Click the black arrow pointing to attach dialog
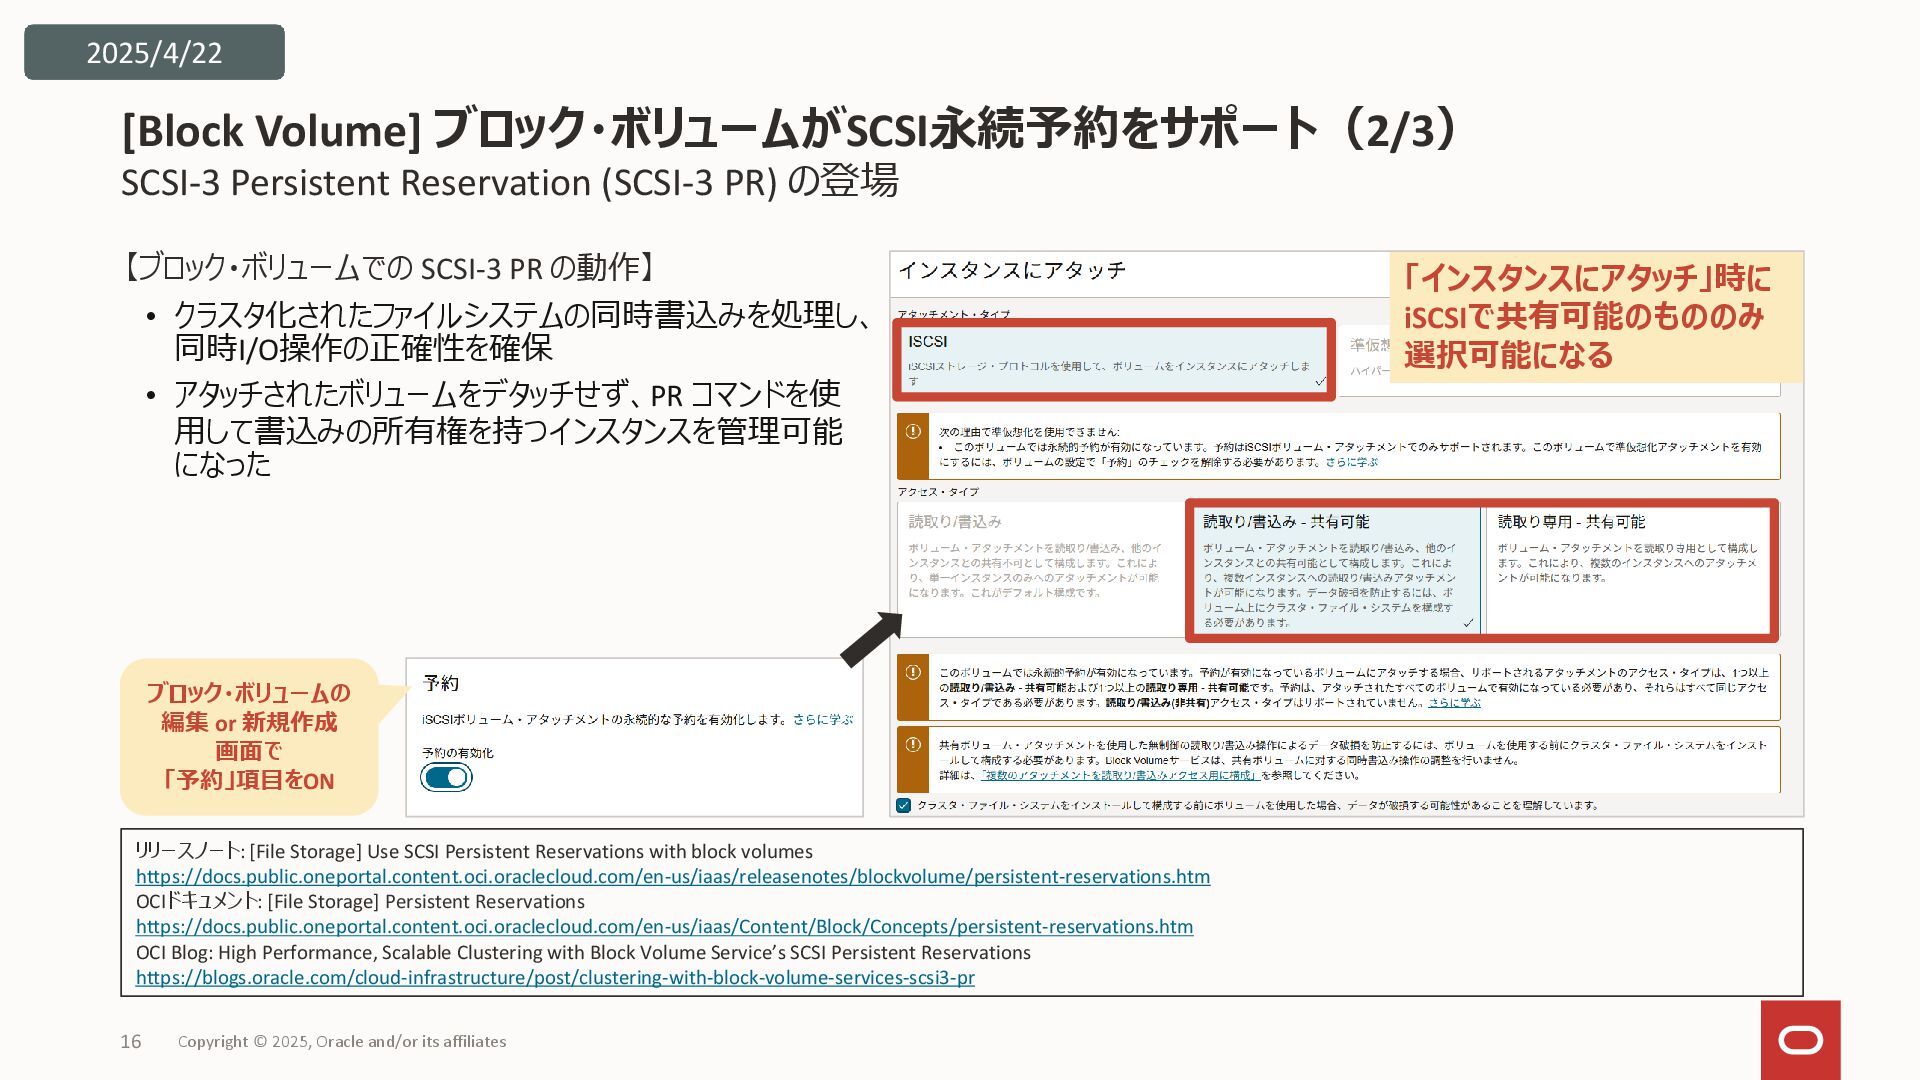1920x1080 pixels. pyautogui.click(x=871, y=640)
